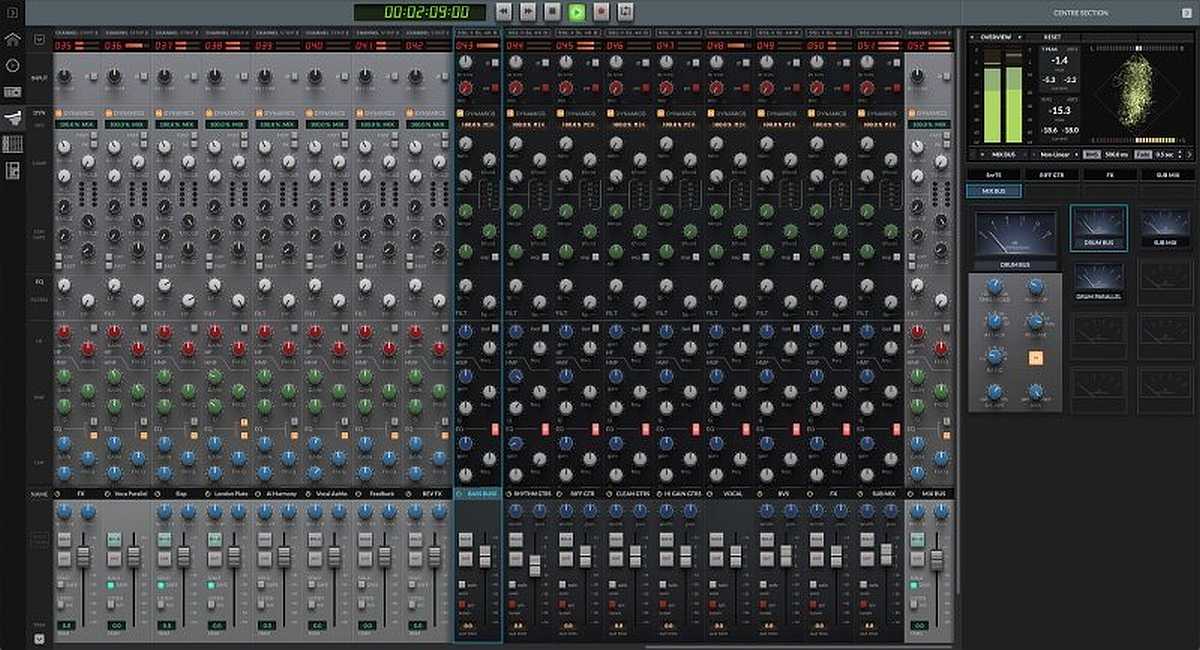
Task: Click the arrow right of the 9.5 sec field
Action: pyautogui.click(x=1190, y=155)
